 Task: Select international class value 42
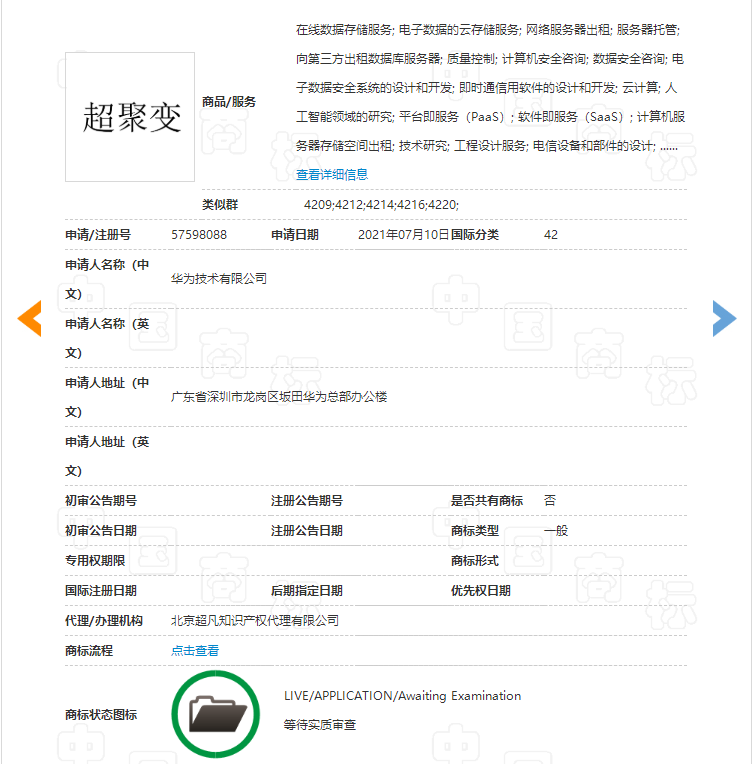click(551, 235)
